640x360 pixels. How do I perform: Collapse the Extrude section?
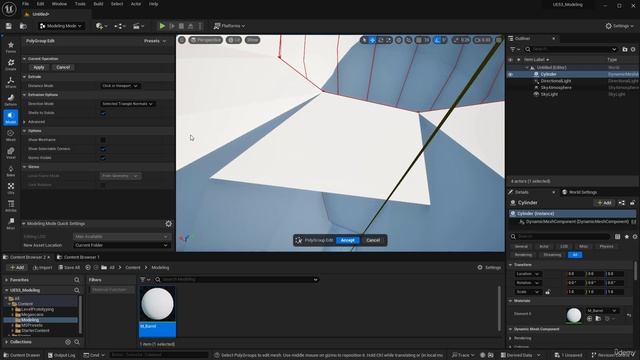24,77
